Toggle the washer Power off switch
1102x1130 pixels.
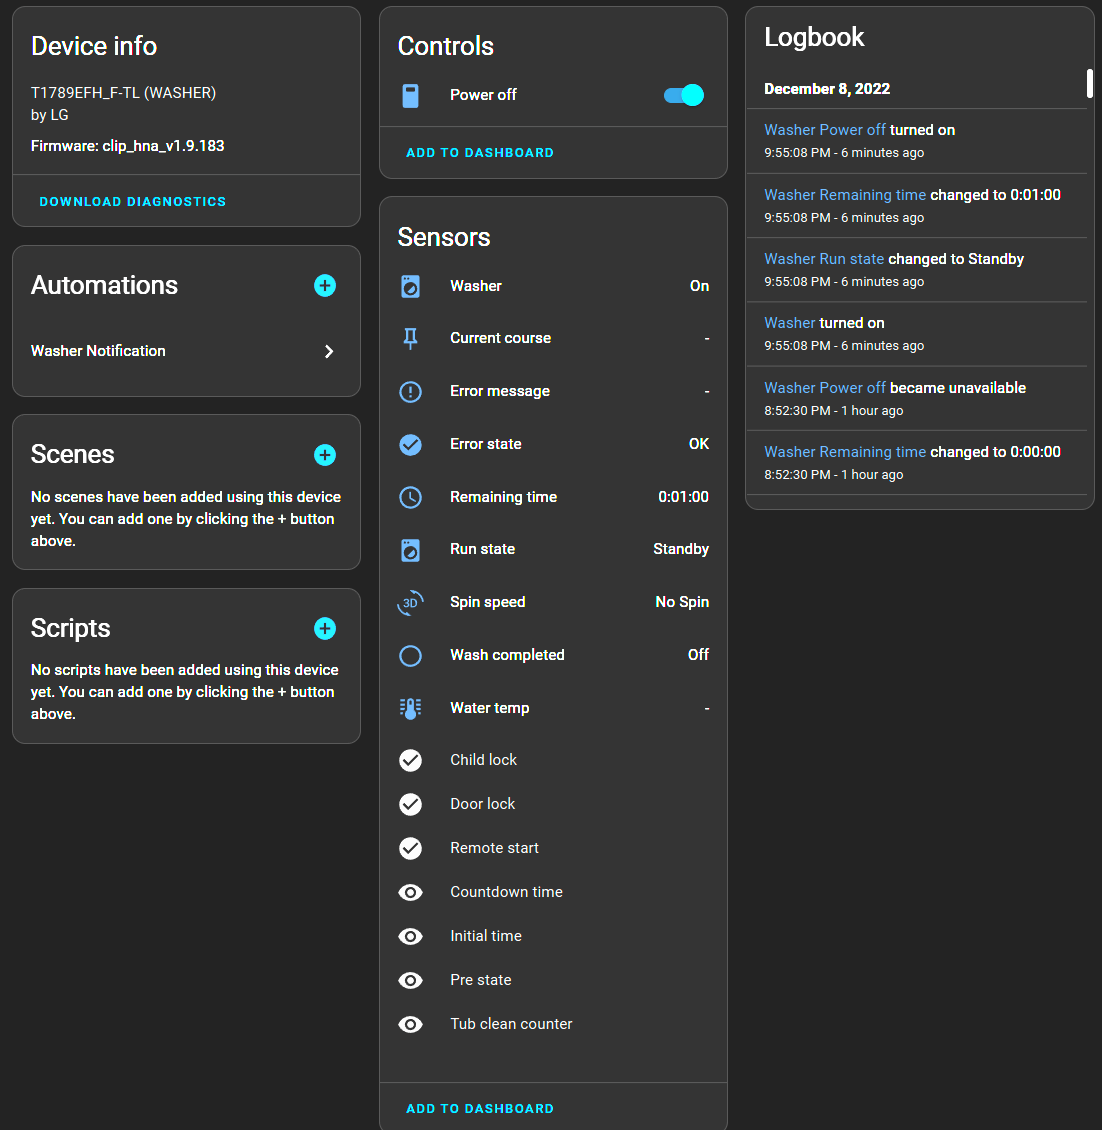click(x=682, y=94)
